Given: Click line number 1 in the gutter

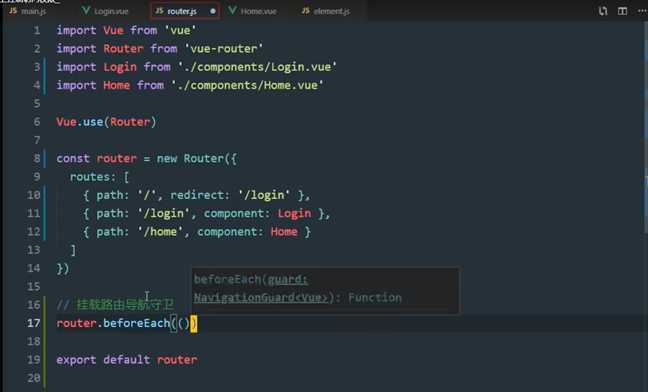Looking at the screenshot, I should pyautogui.click(x=37, y=31).
